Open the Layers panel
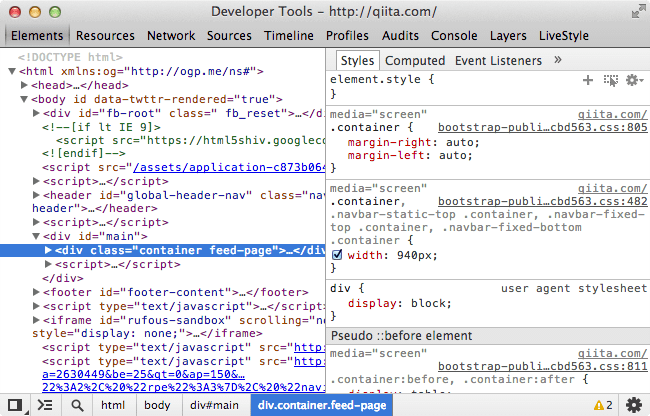Screen dimensions: 650x416 tap(508, 36)
